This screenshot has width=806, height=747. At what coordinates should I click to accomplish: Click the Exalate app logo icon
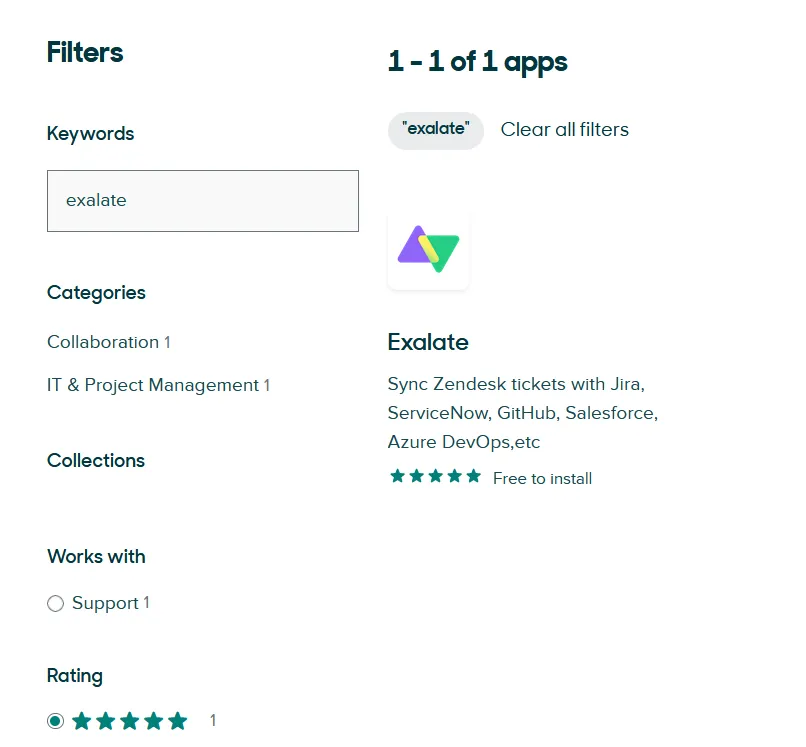tap(428, 249)
